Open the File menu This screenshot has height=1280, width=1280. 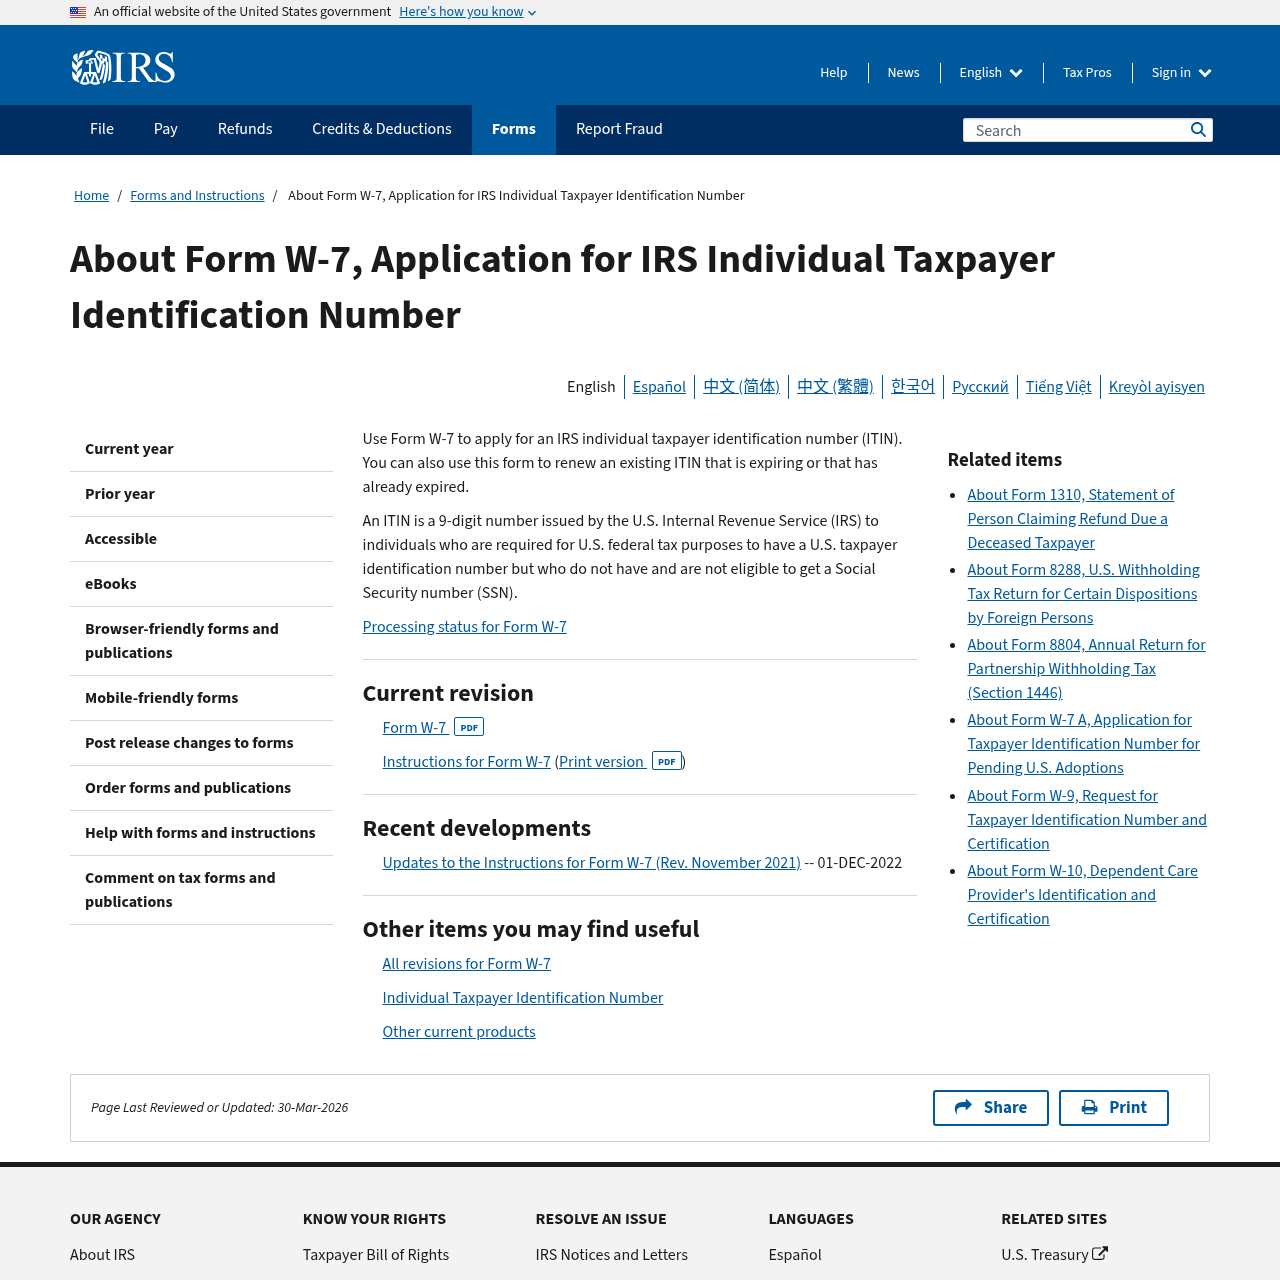102,129
